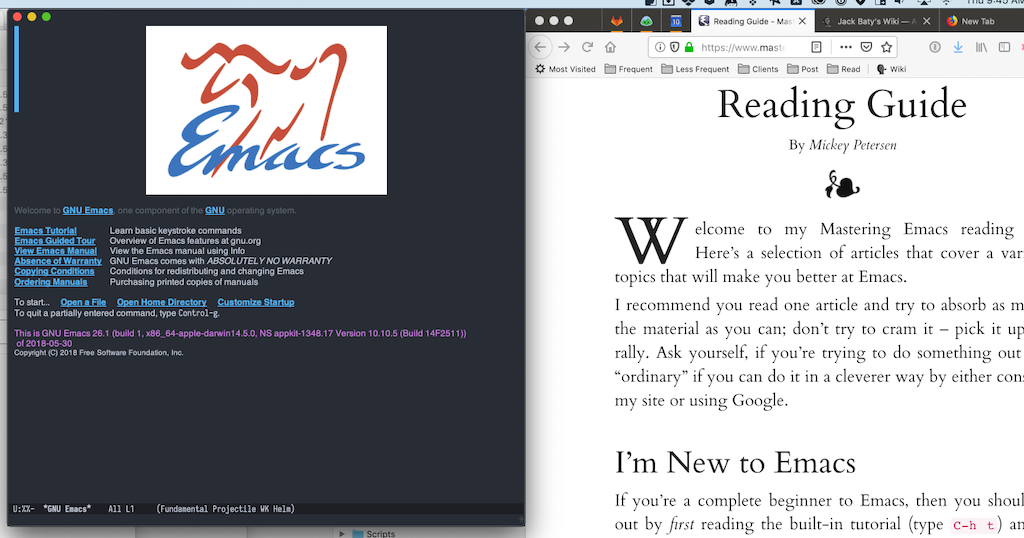This screenshot has height=538, width=1024.
Task: Open Post bookmarks folder
Action: pos(803,69)
